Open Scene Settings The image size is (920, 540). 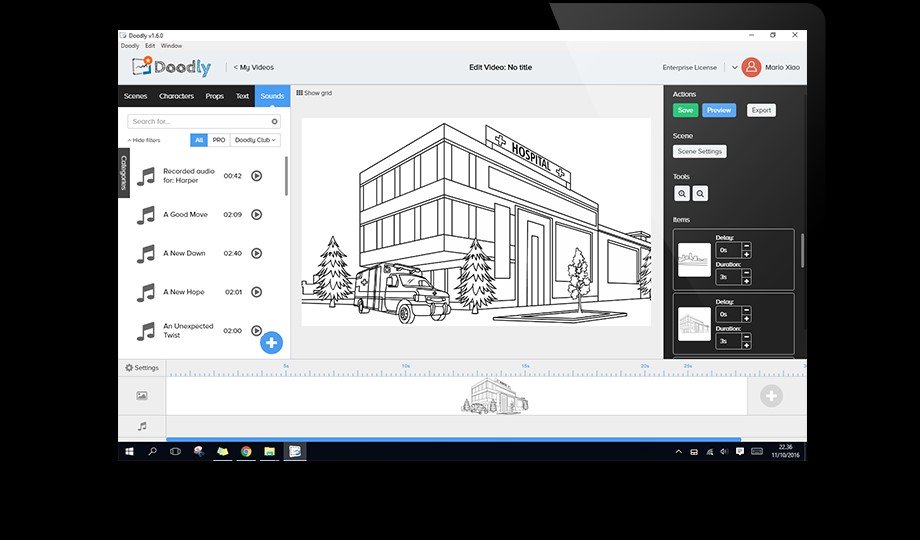(699, 151)
